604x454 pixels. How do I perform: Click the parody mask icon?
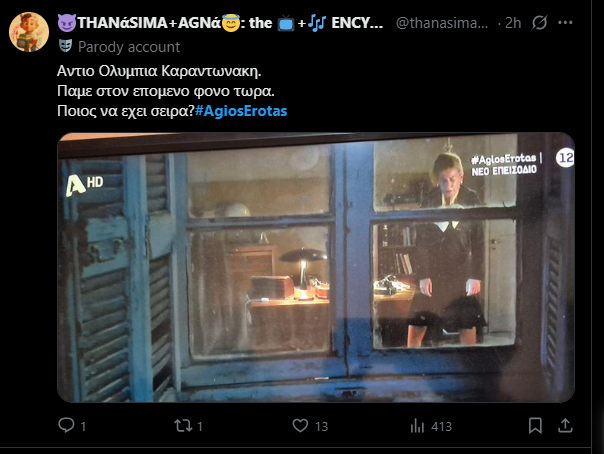(x=65, y=46)
